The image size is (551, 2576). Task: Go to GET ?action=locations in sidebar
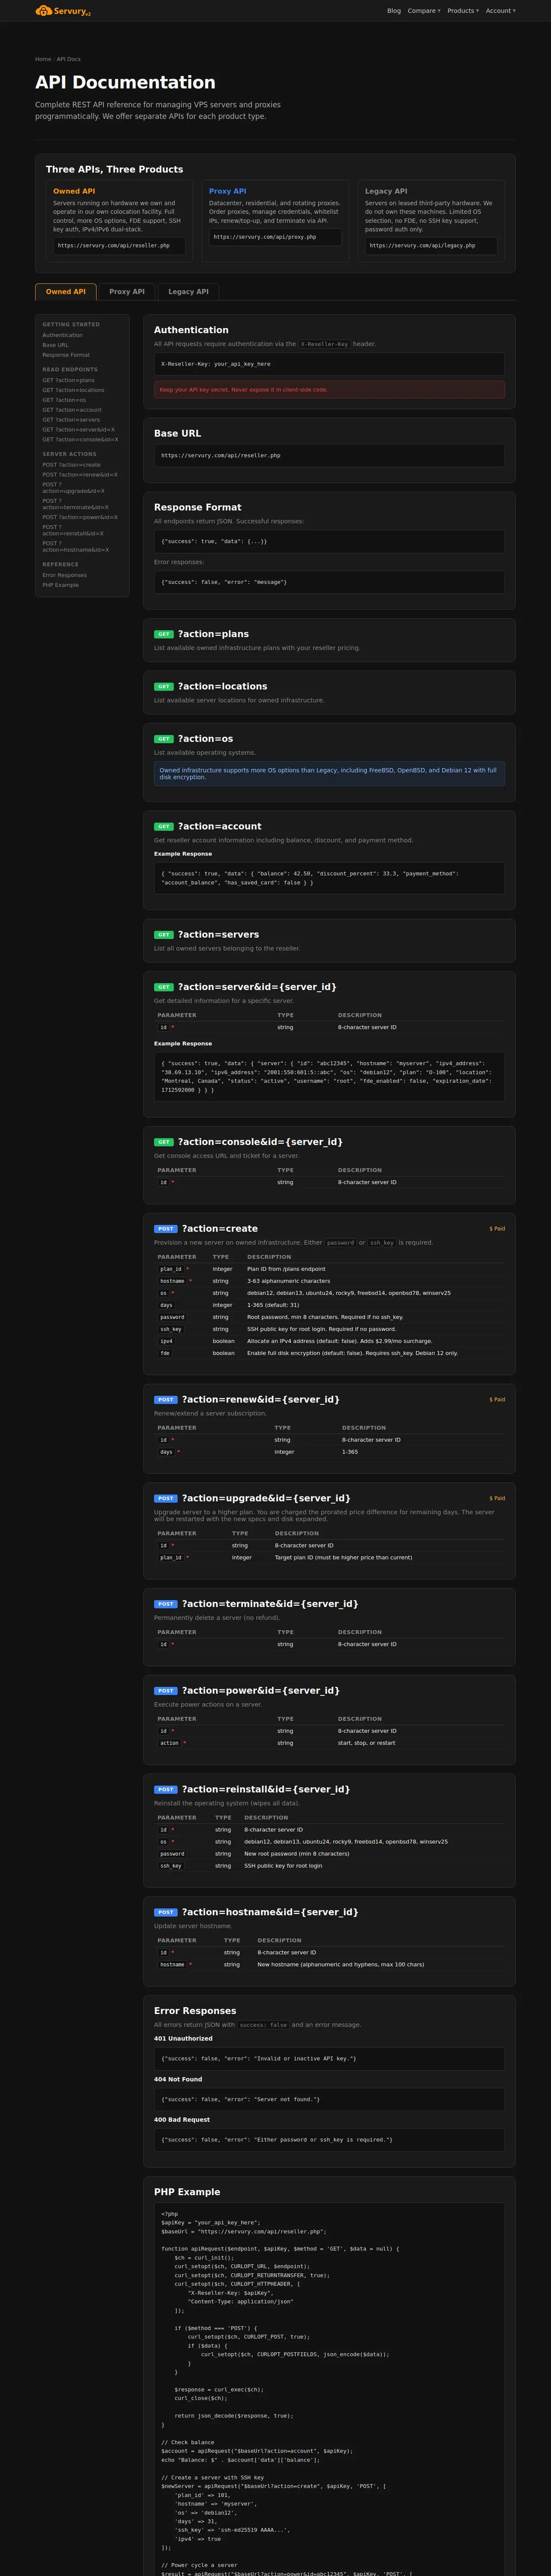tap(73, 390)
